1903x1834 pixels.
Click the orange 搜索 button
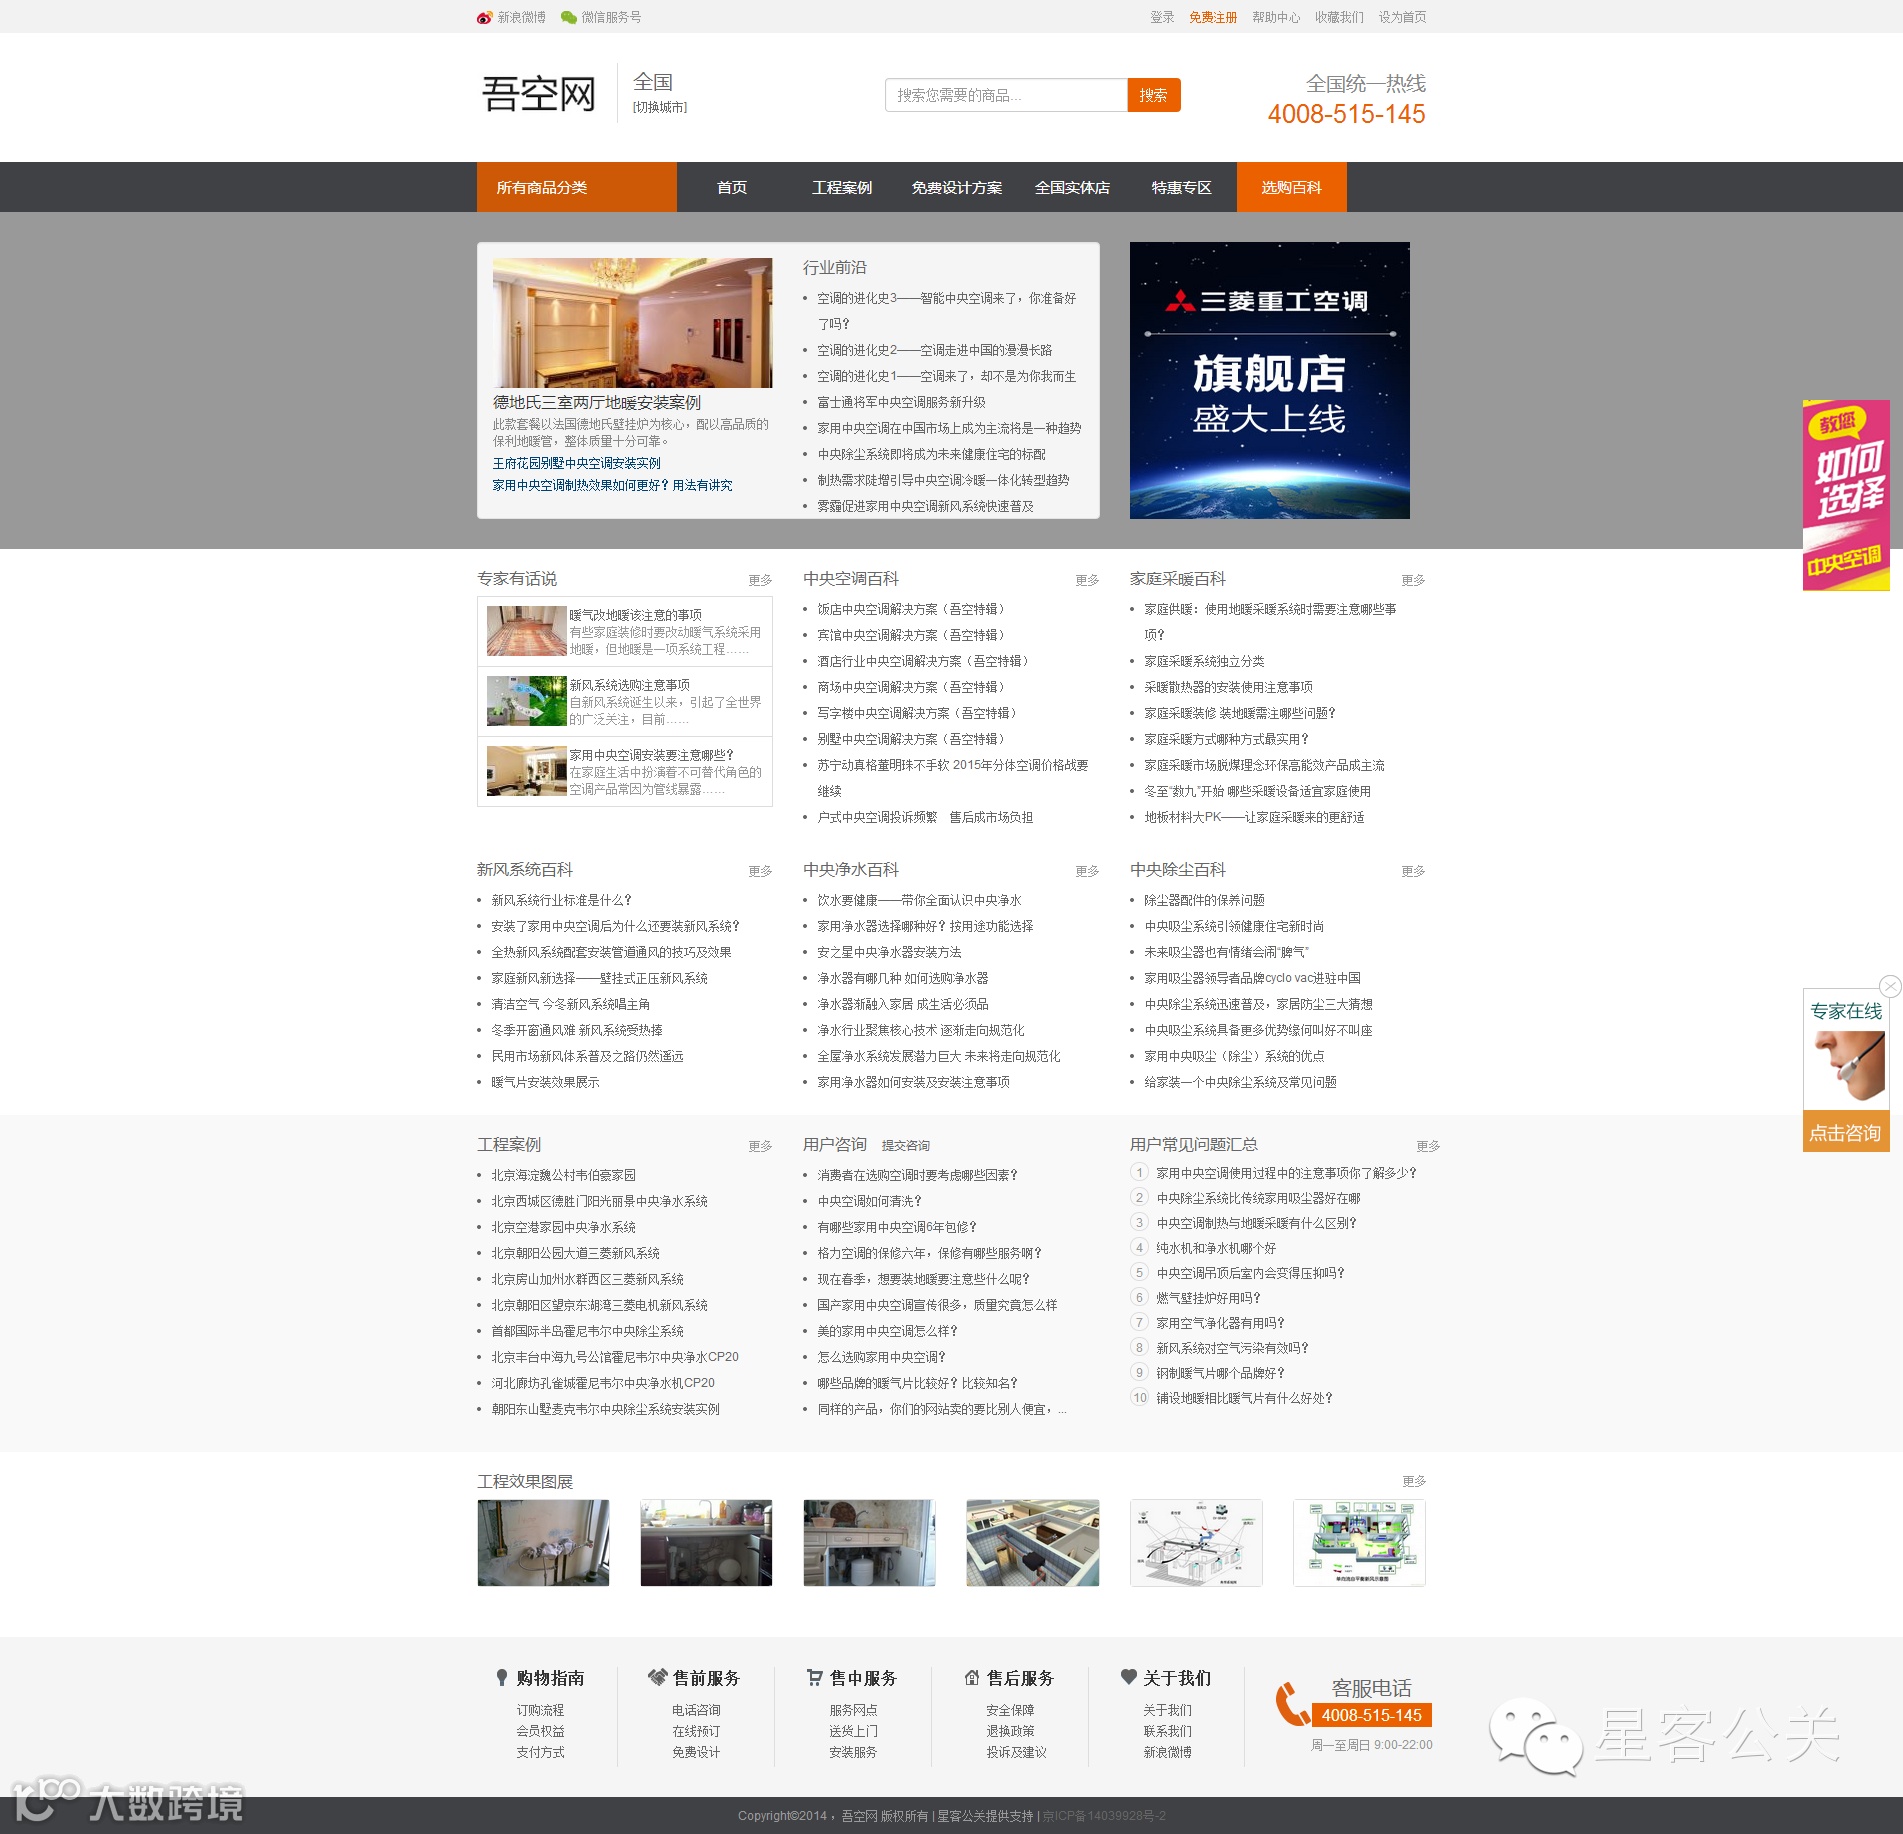pos(1154,95)
